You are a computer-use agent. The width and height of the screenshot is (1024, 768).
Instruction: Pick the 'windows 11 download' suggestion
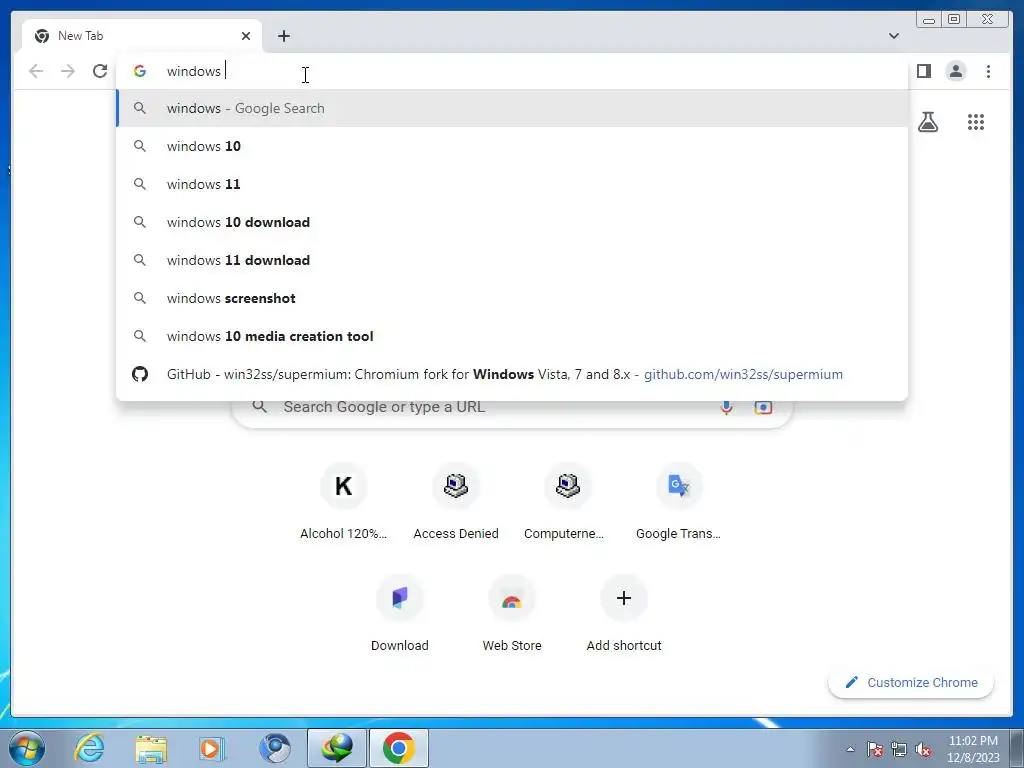coord(512,260)
